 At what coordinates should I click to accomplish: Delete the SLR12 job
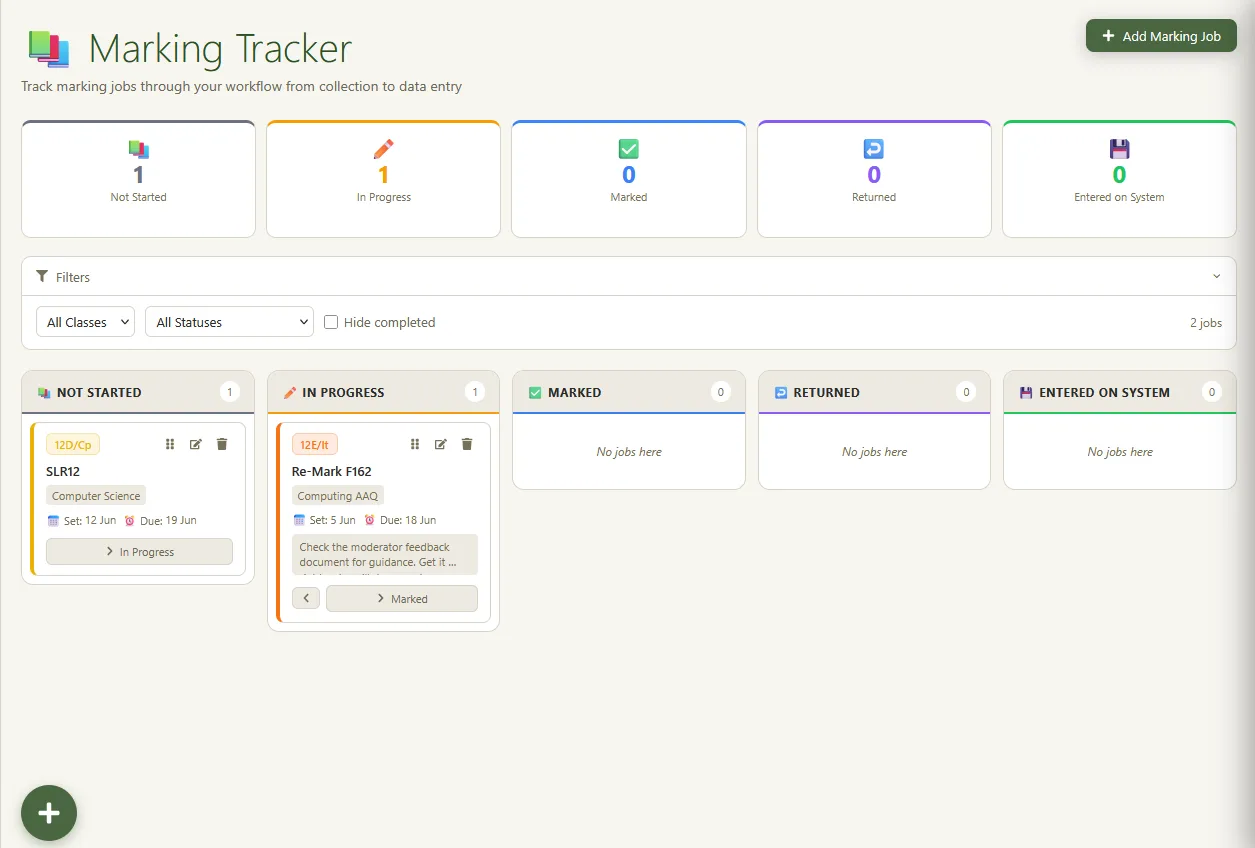click(222, 444)
